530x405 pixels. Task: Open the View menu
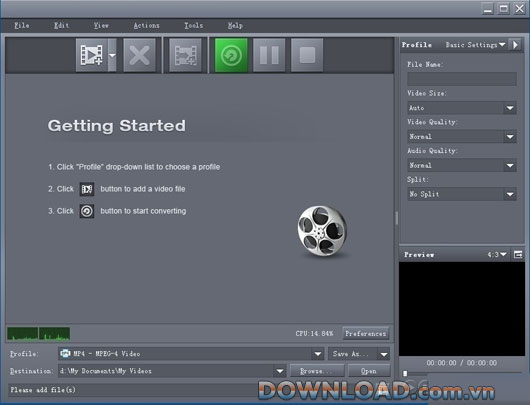coord(101,25)
